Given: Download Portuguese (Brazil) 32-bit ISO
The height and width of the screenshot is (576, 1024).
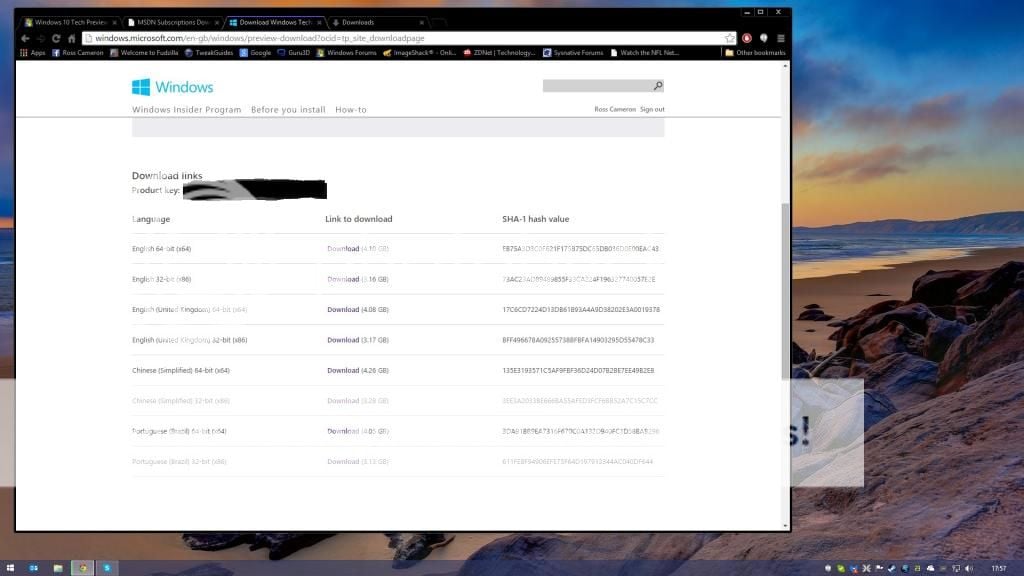Looking at the screenshot, I should [x=343, y=462].
